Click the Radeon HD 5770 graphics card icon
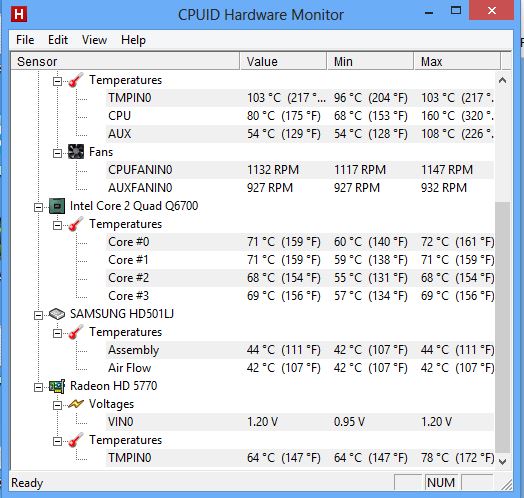Screen dimensions: 524x498 pyautogui.click(x=56, y=386)
